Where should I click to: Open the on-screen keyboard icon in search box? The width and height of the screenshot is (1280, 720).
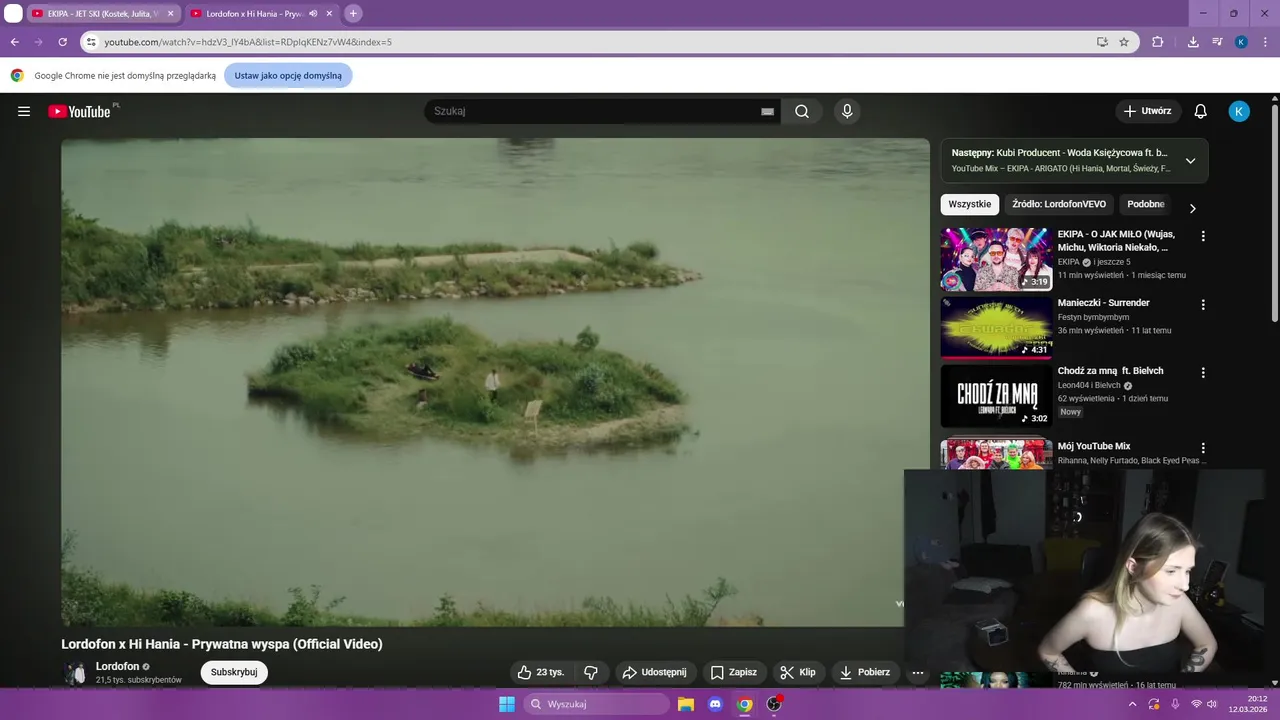767,112
